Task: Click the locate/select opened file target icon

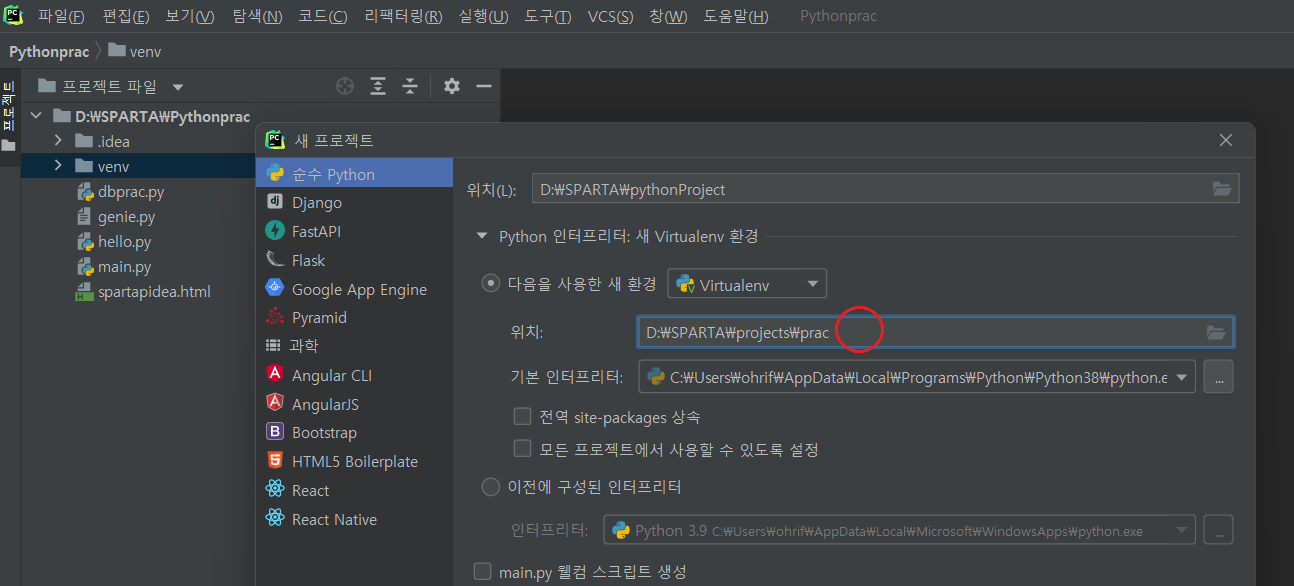Action: coord(345,86)
